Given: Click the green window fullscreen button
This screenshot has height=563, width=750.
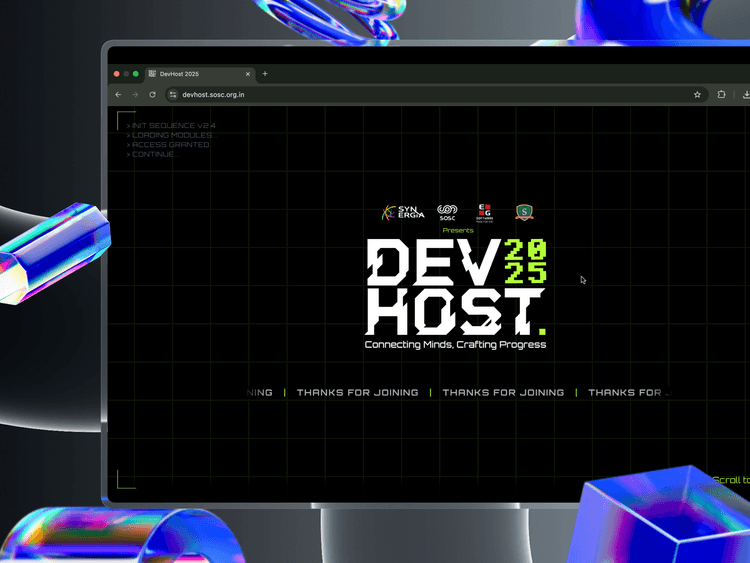Looking at the screenshot, I should click(x=136, y=74).
